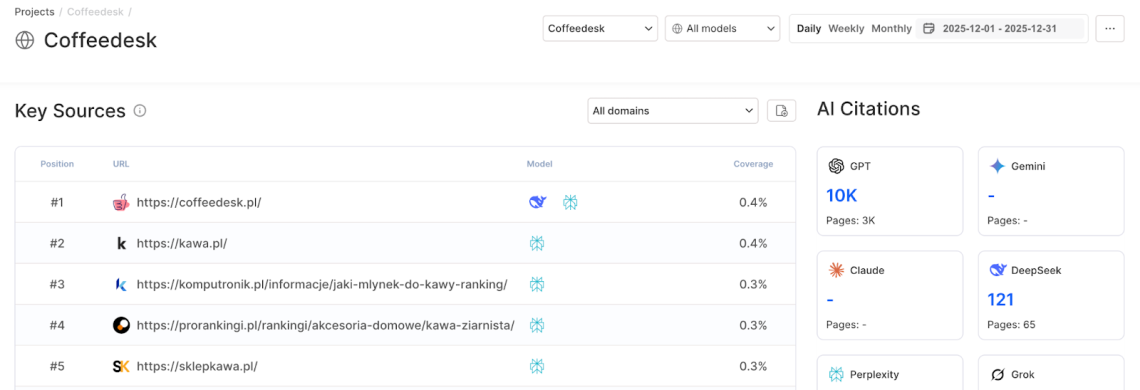This screenshot has width=1140, height=390.
Task: Open the komputronik.pl mlynek ranking link
Action: click(322, 284)
